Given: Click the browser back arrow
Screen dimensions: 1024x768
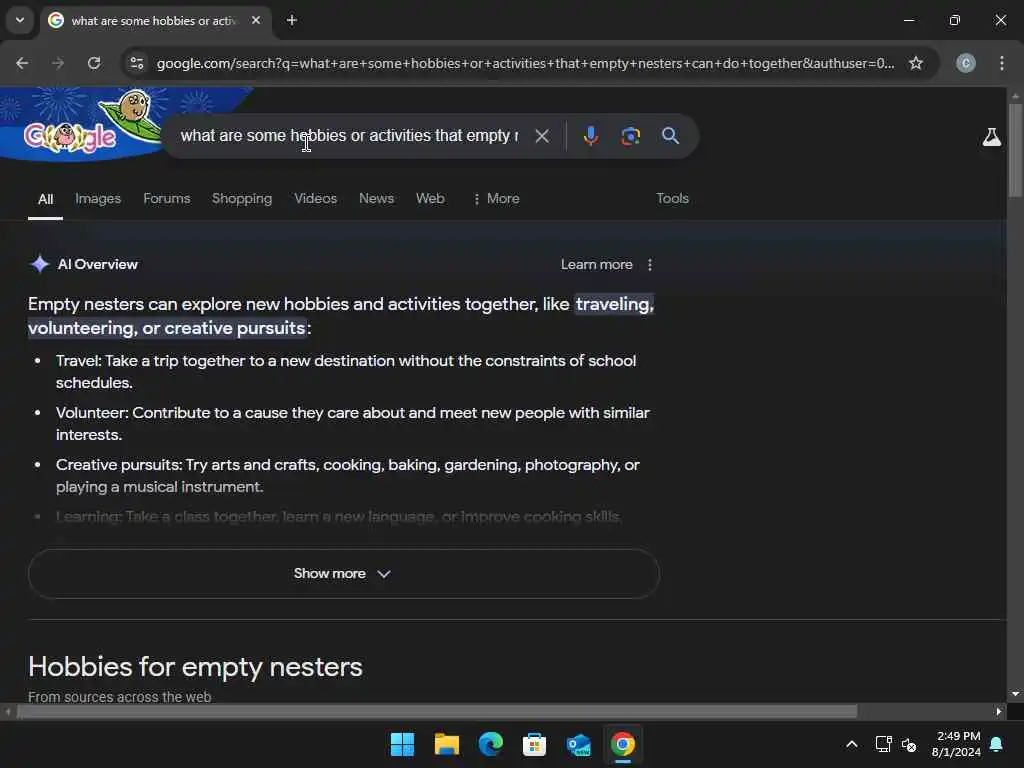Looking at the screenshot, I should click(22, 63).
